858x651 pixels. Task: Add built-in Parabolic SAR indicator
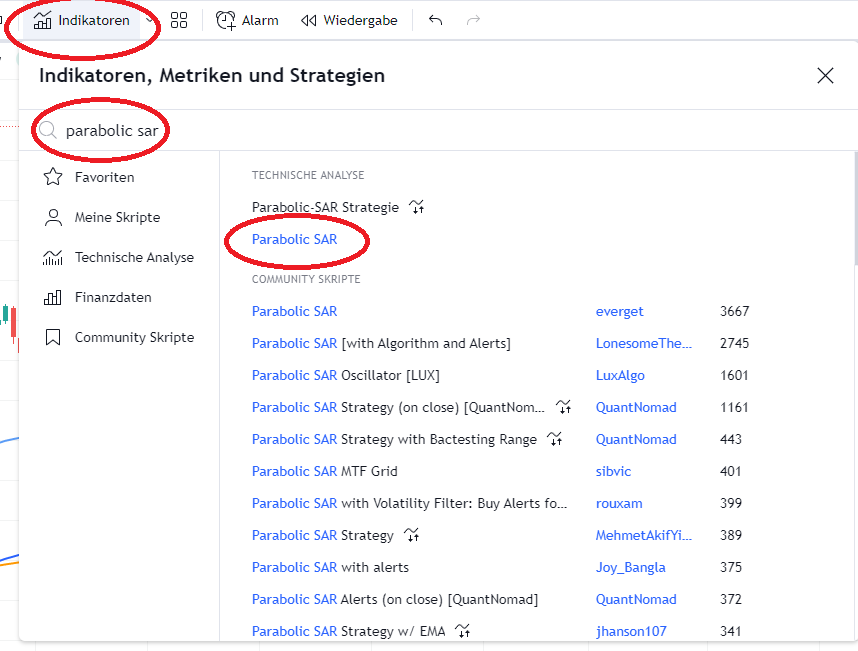295,239
